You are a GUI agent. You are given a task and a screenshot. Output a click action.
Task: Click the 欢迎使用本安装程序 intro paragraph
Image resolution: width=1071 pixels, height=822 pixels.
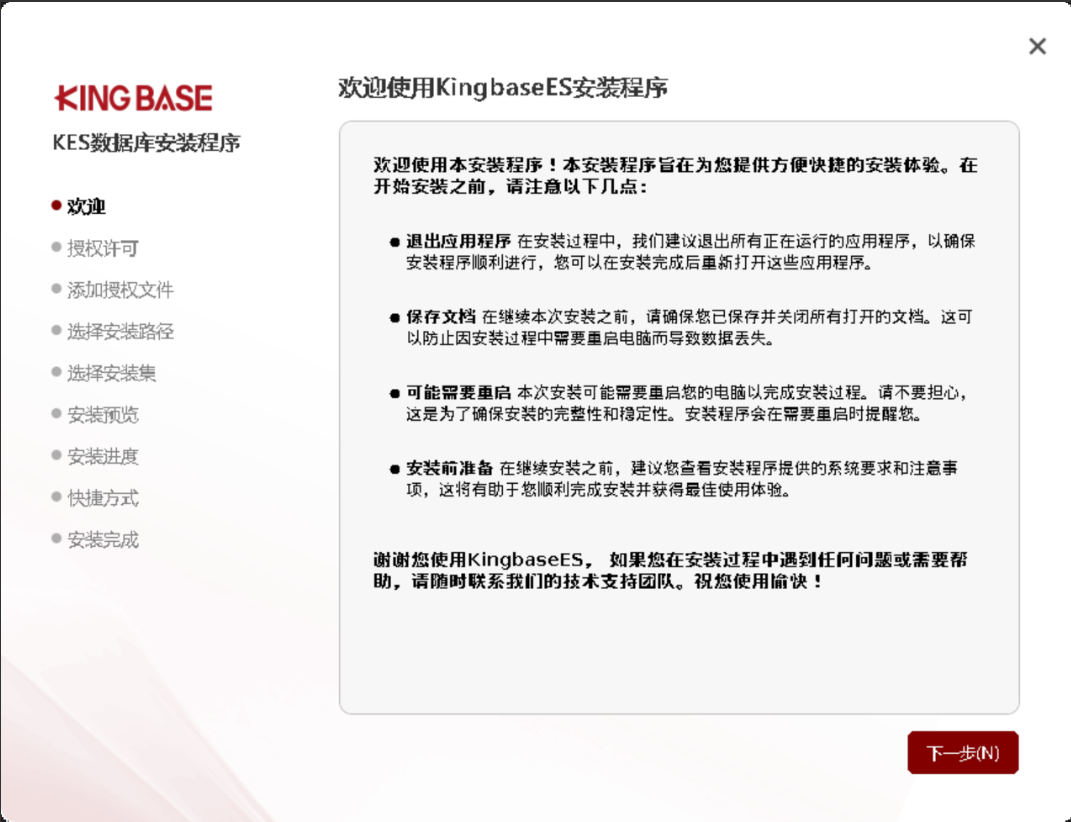pos(676,176)
